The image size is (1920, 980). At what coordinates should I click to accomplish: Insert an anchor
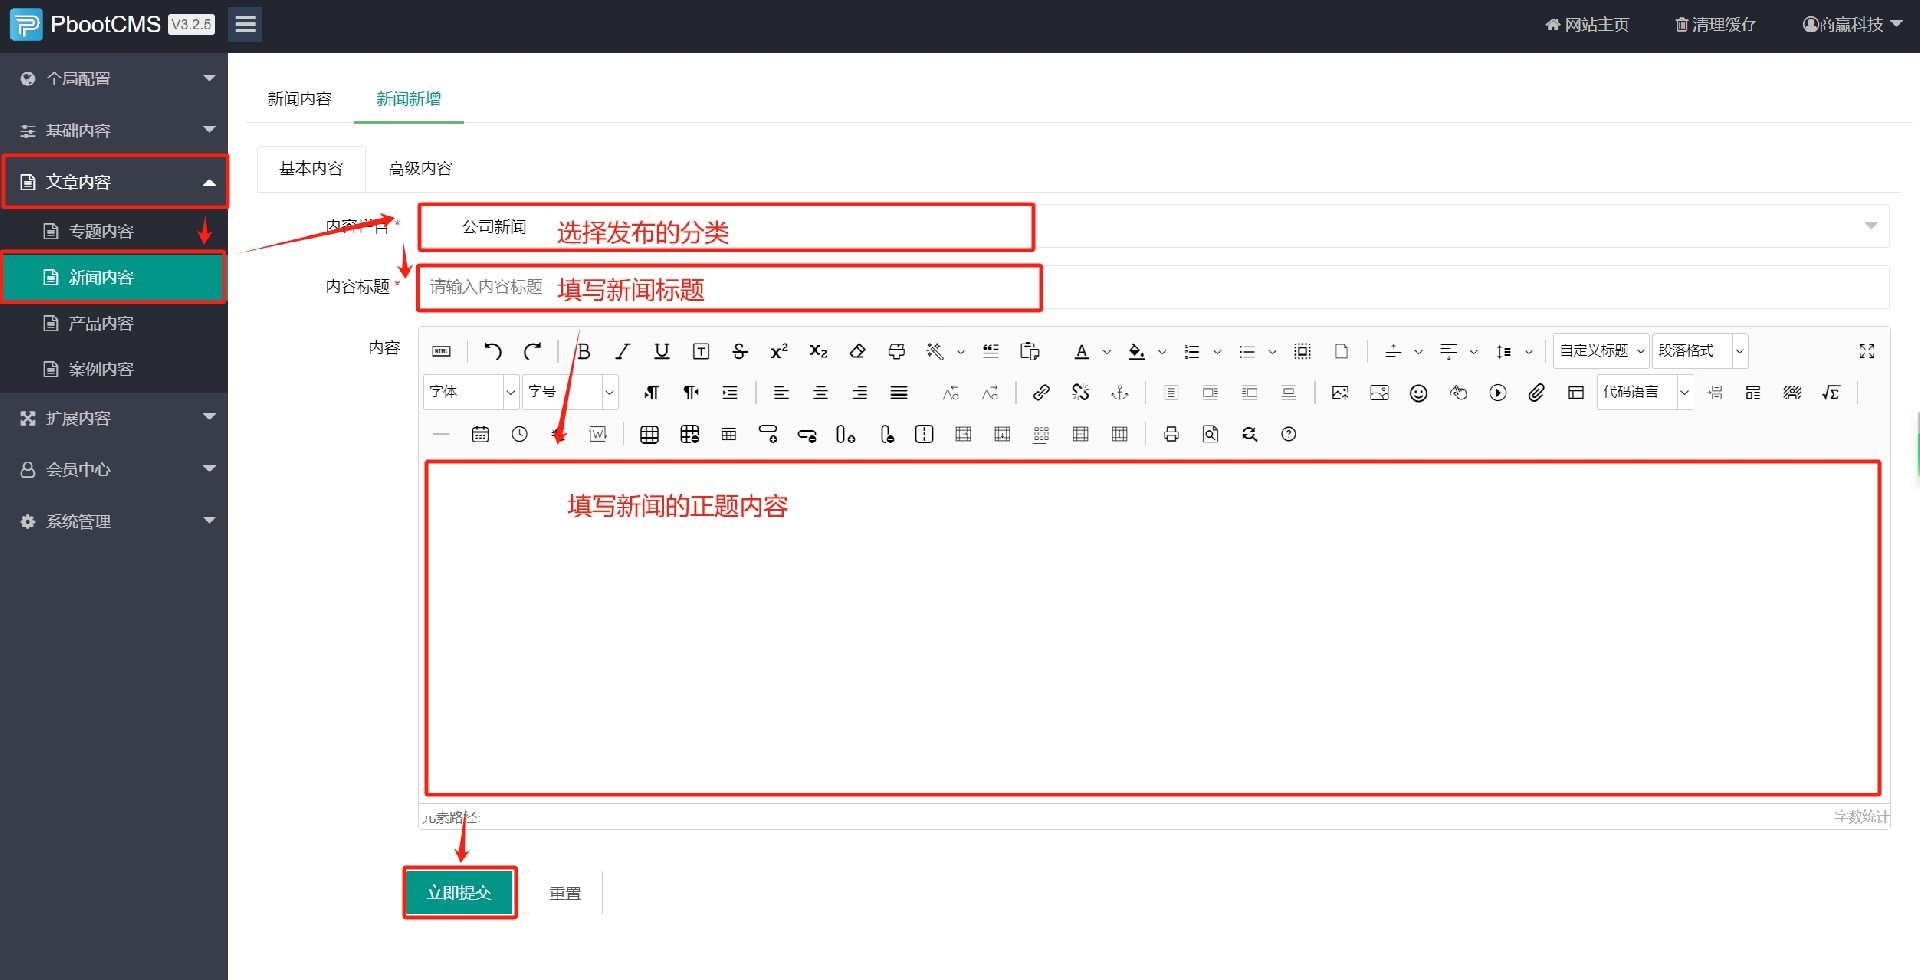point(1120,393)
